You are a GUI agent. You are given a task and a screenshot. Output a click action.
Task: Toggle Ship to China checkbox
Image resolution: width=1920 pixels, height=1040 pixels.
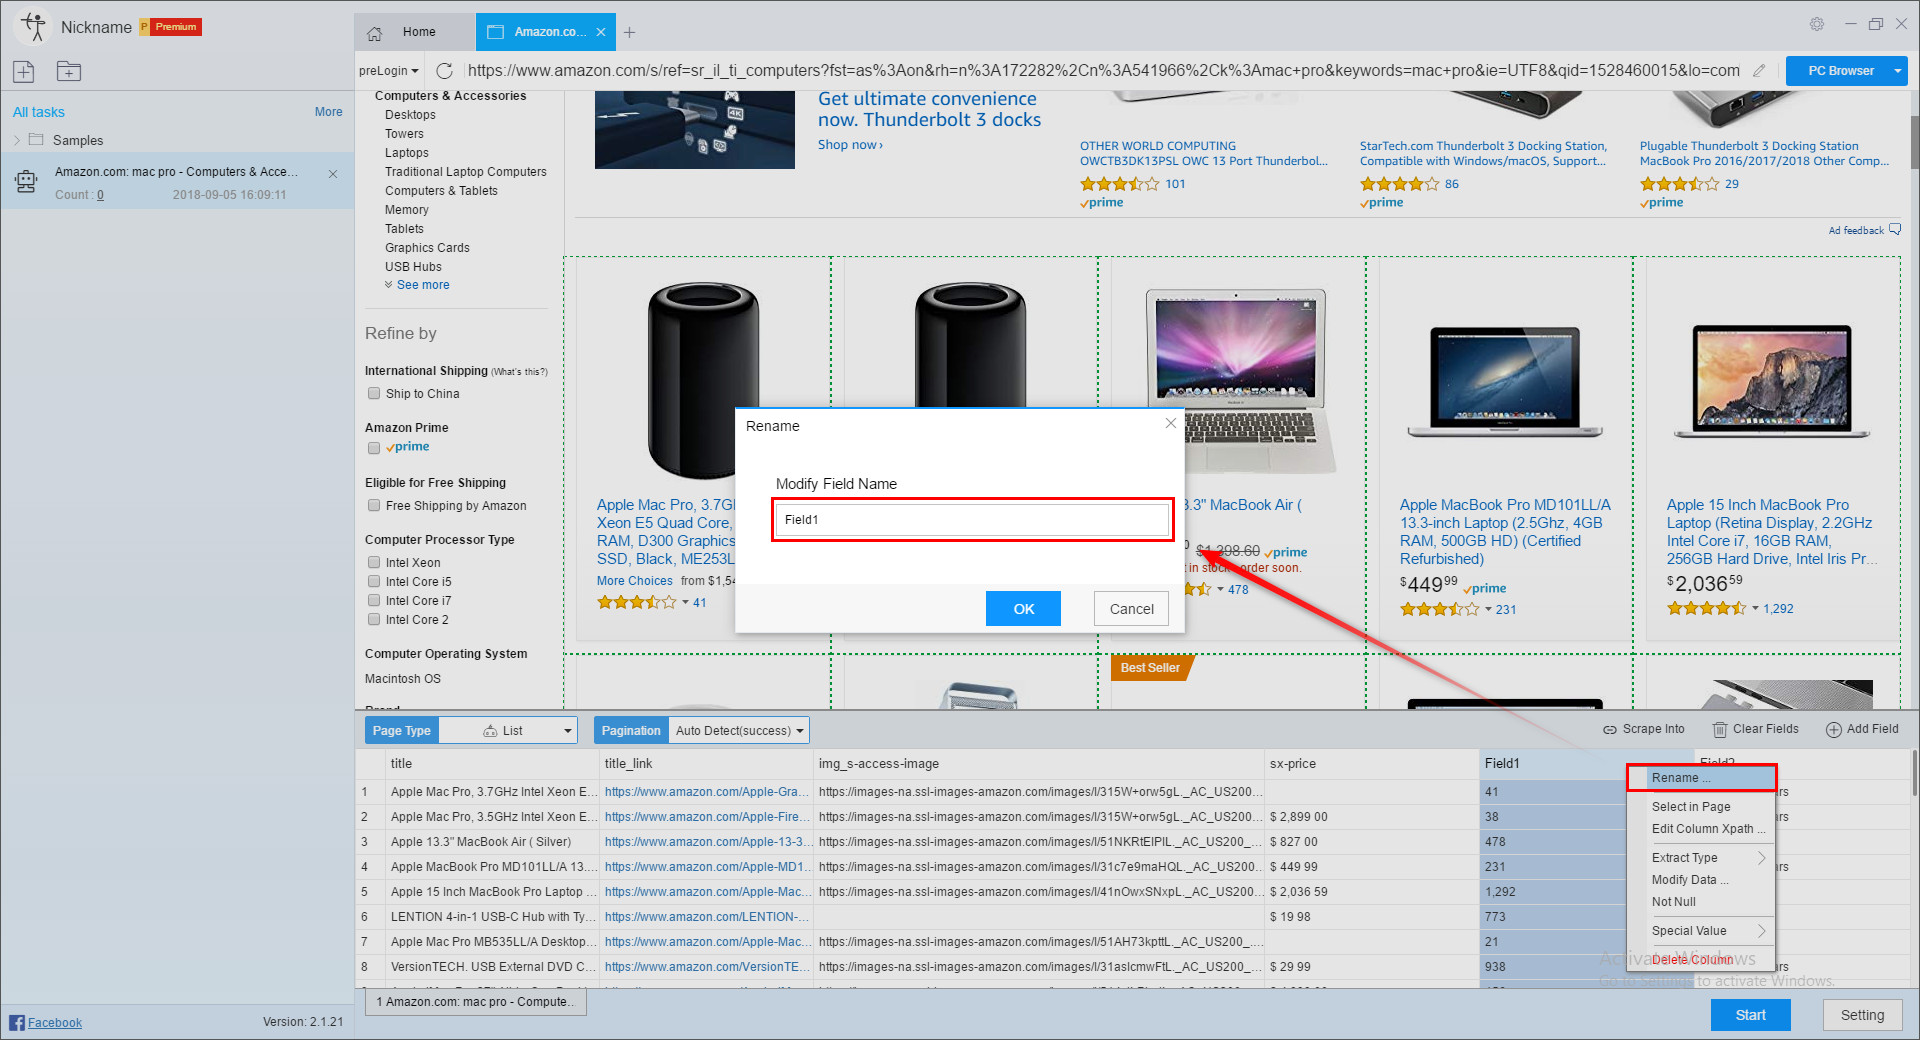click(374, 394)
